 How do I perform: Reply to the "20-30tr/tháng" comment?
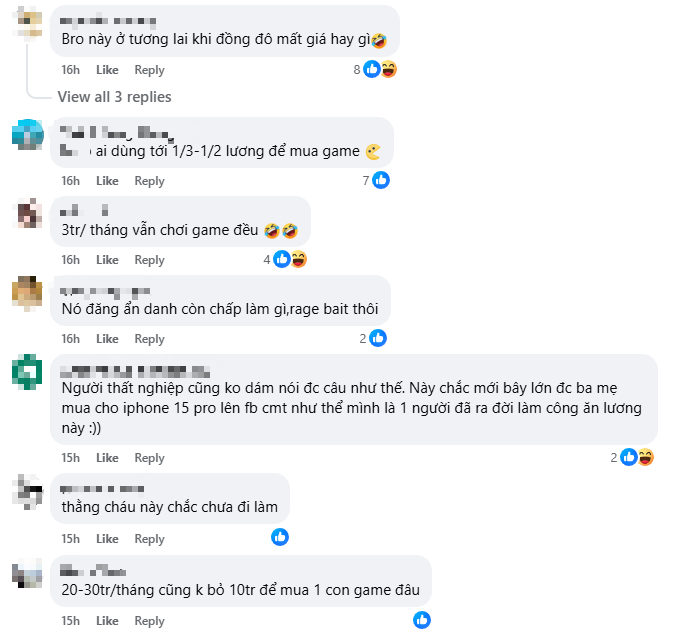(x=149, y=621)
